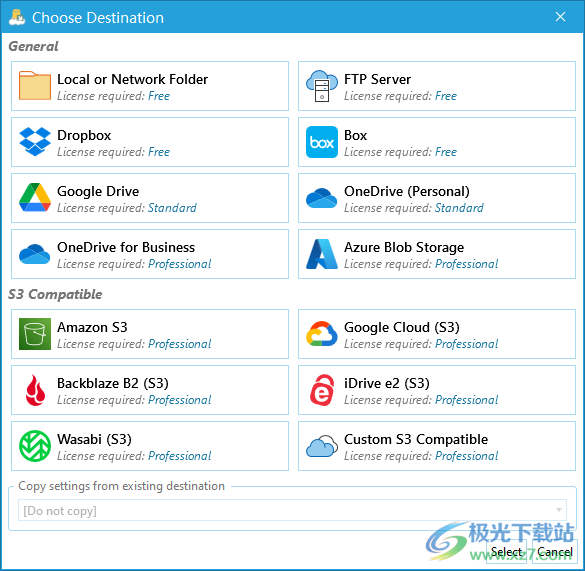
Task: Choose the Google Cloud (S3) label
Action: 402,327
